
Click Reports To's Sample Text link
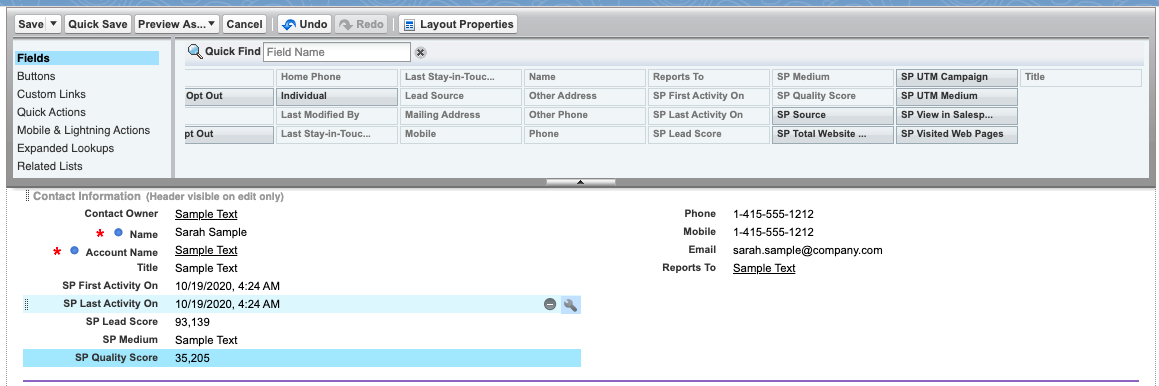(x=764, y=268)
